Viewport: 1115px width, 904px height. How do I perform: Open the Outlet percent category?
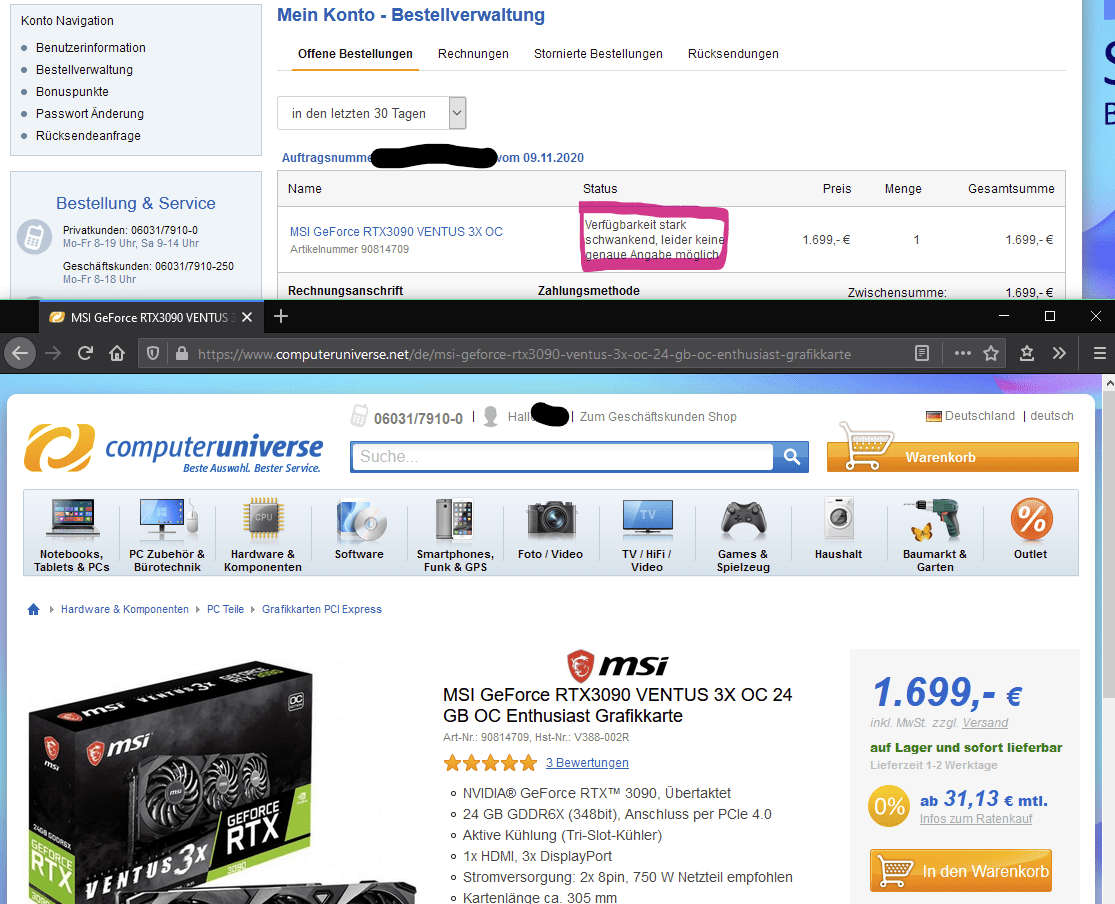(1031, 530)
